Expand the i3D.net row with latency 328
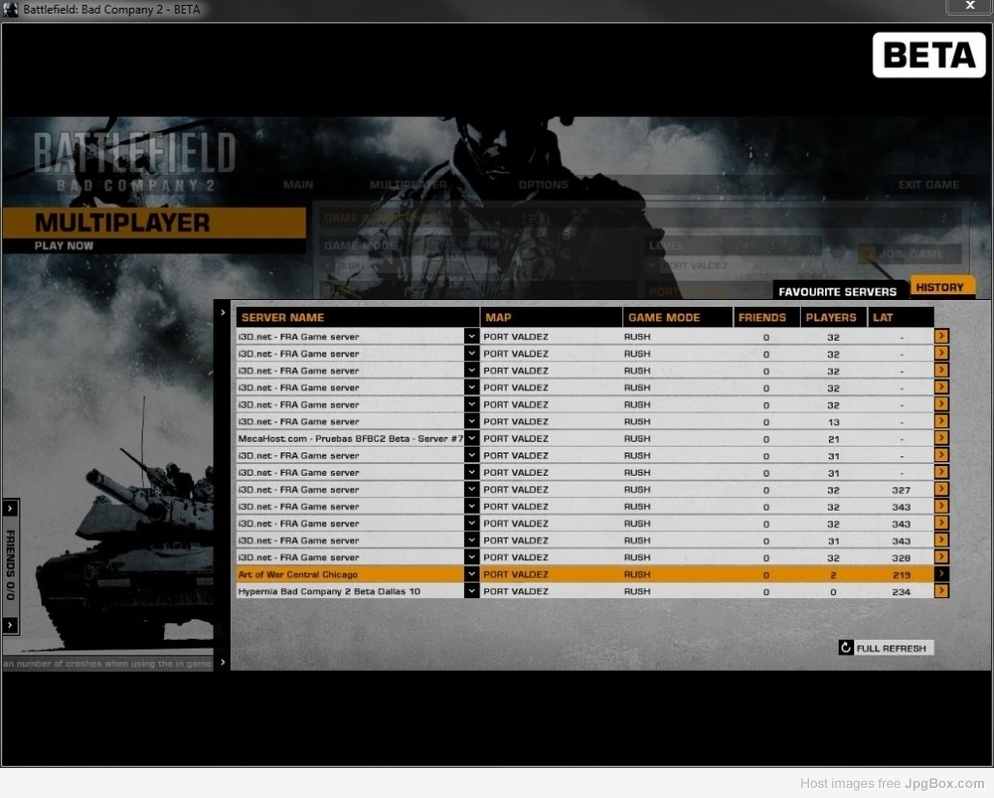Screen dimensions: 994x798 (471, 557)
